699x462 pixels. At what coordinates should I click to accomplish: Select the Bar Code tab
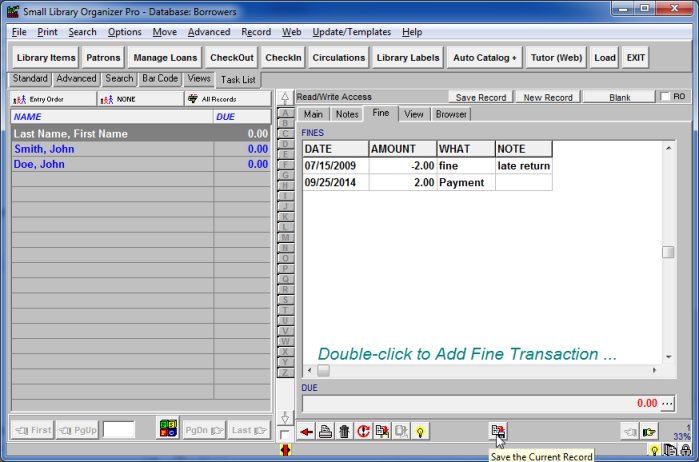pos(160,78)
